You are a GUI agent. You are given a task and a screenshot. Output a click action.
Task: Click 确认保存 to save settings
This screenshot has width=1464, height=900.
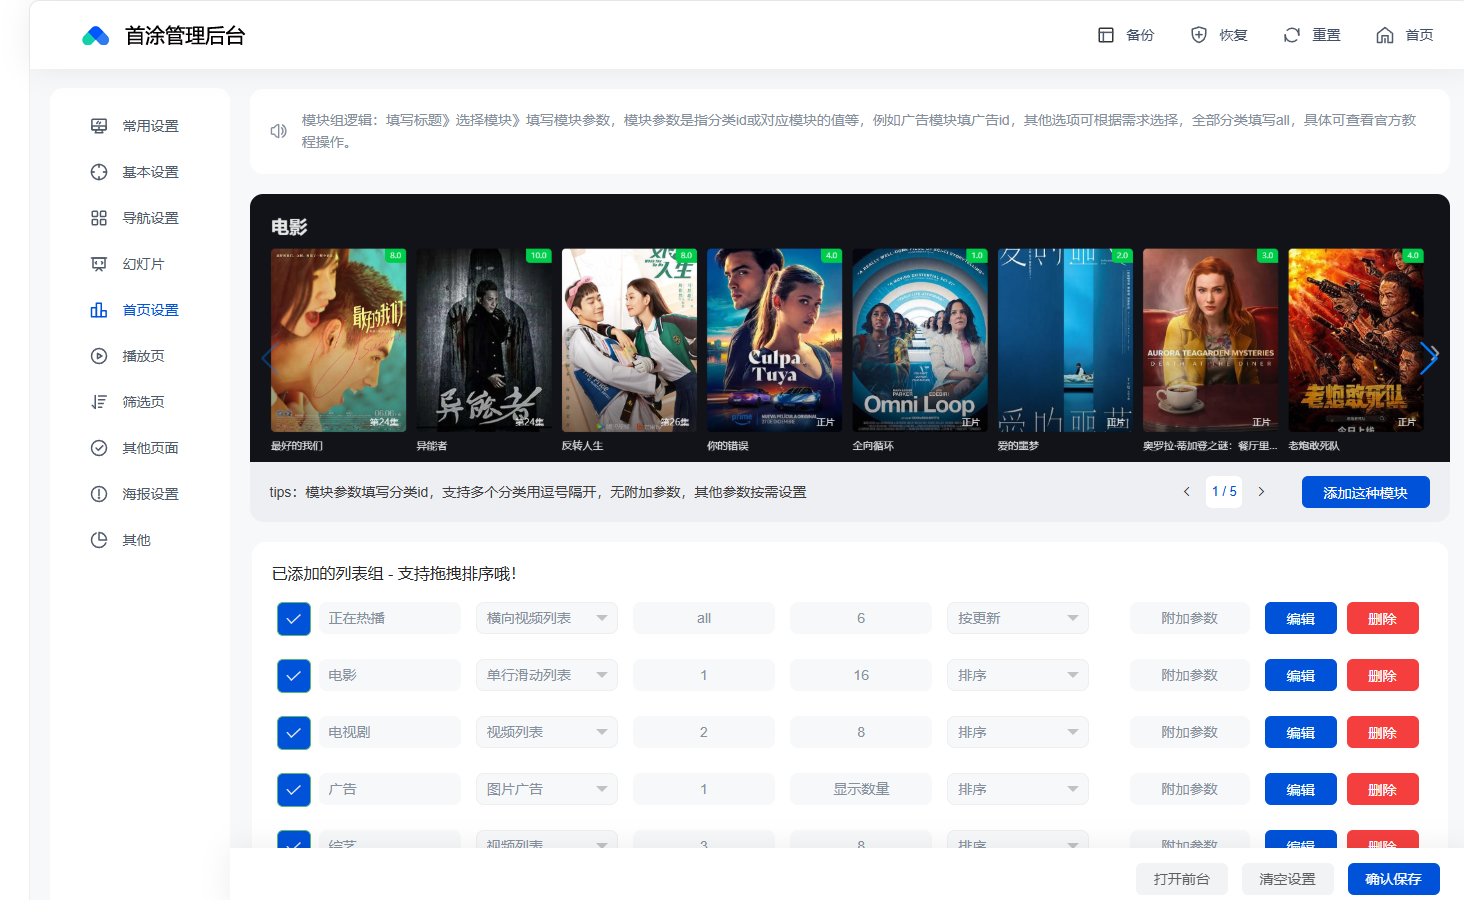click(x=1393, y=879)
